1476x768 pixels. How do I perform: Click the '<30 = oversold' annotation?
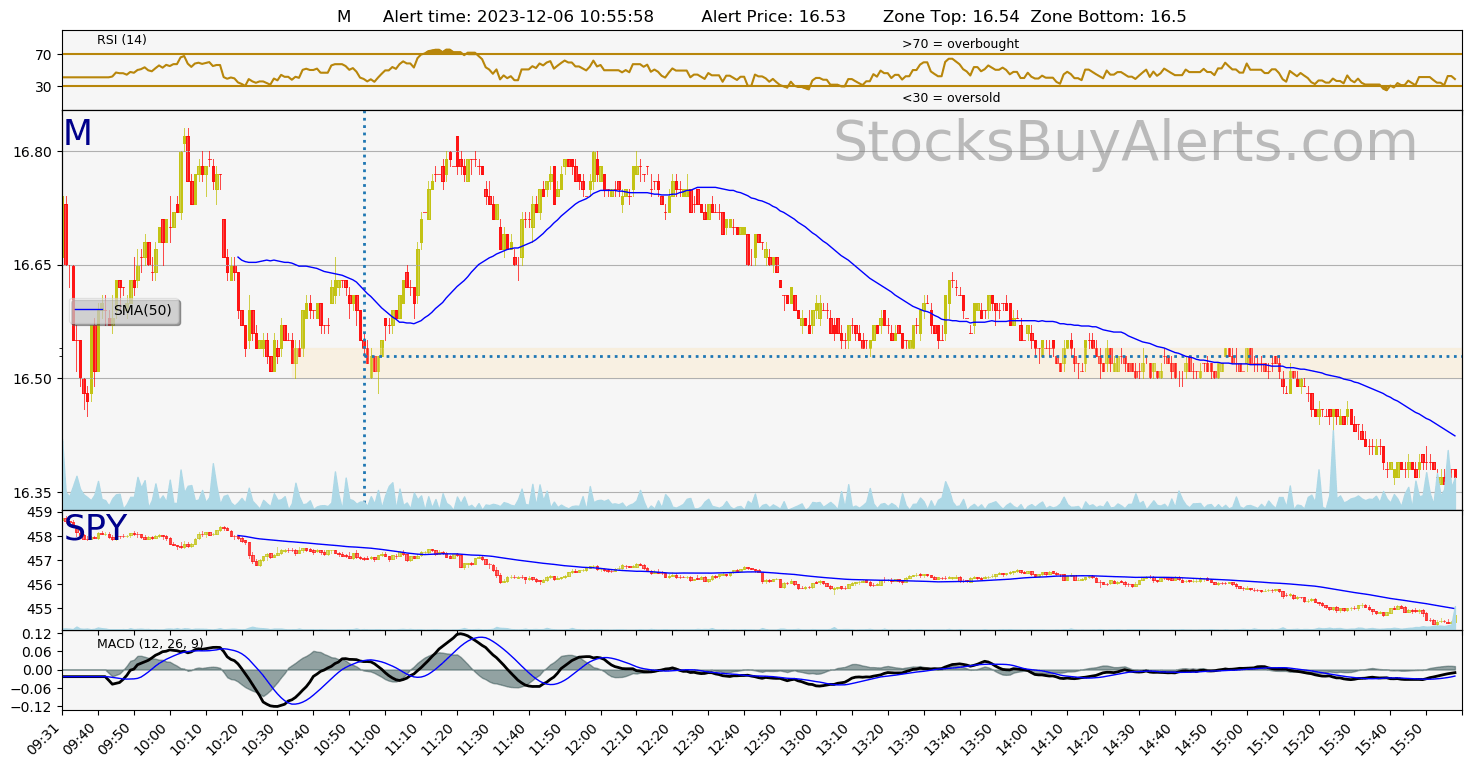coord(951,98)
